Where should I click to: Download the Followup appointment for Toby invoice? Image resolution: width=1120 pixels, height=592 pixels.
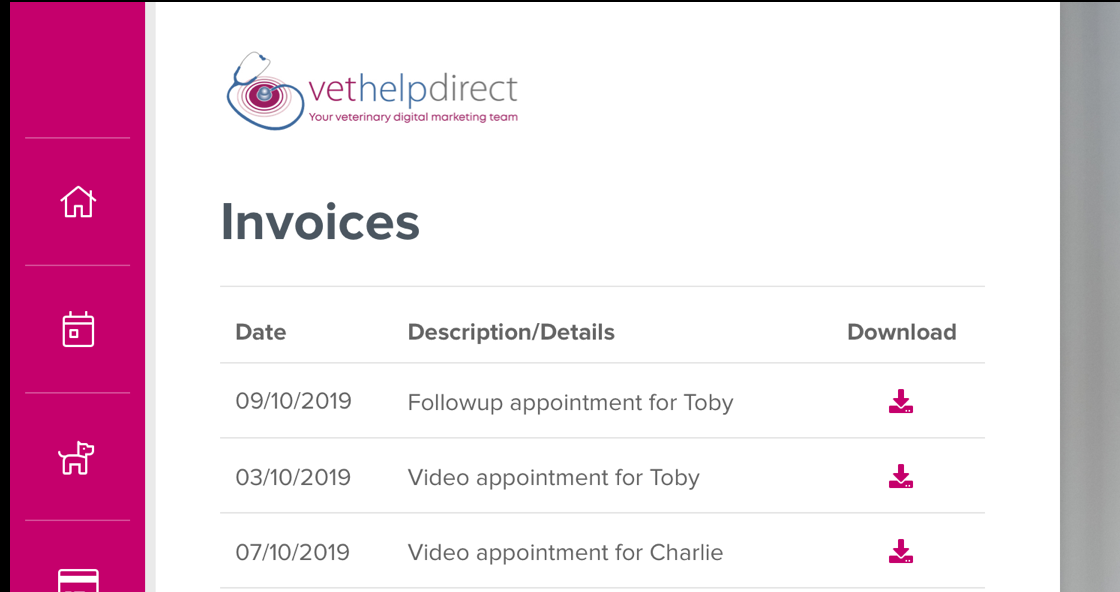901,402
